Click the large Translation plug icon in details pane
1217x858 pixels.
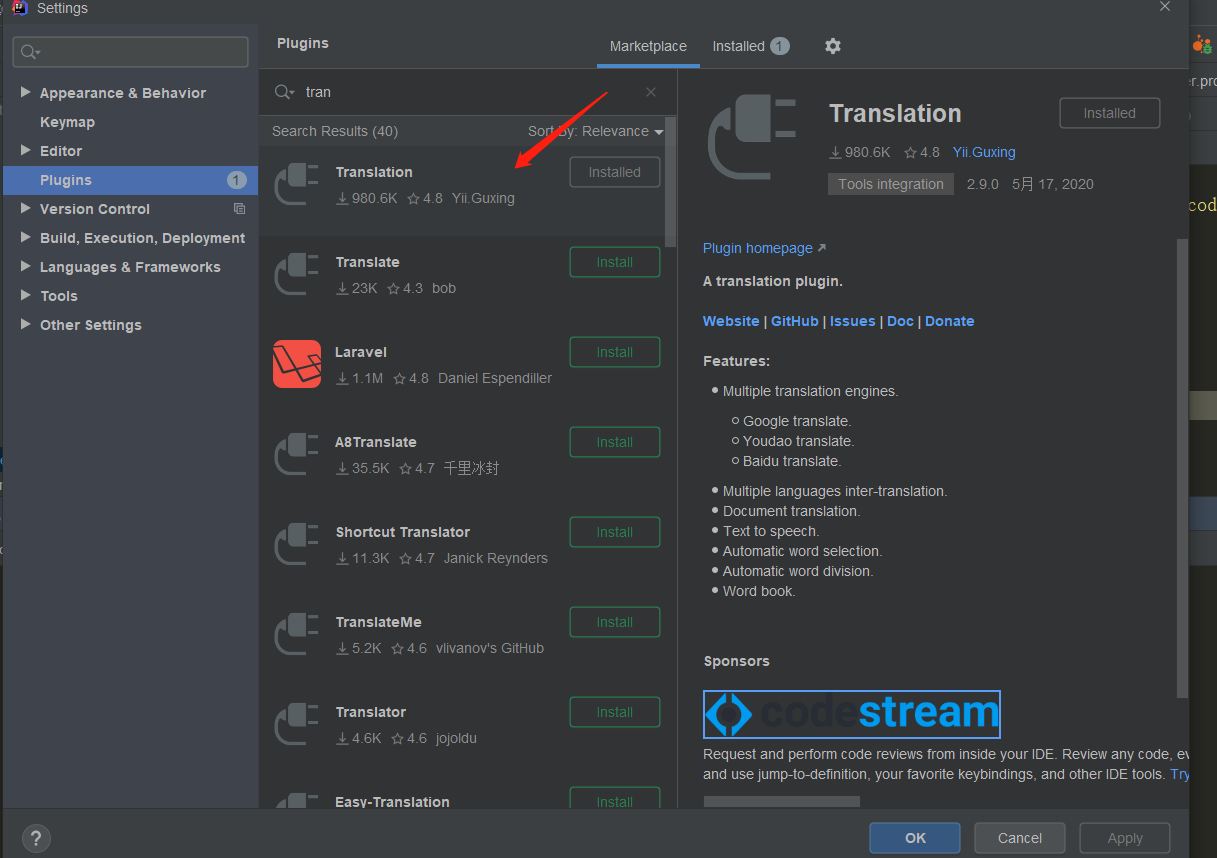[751, 138]
